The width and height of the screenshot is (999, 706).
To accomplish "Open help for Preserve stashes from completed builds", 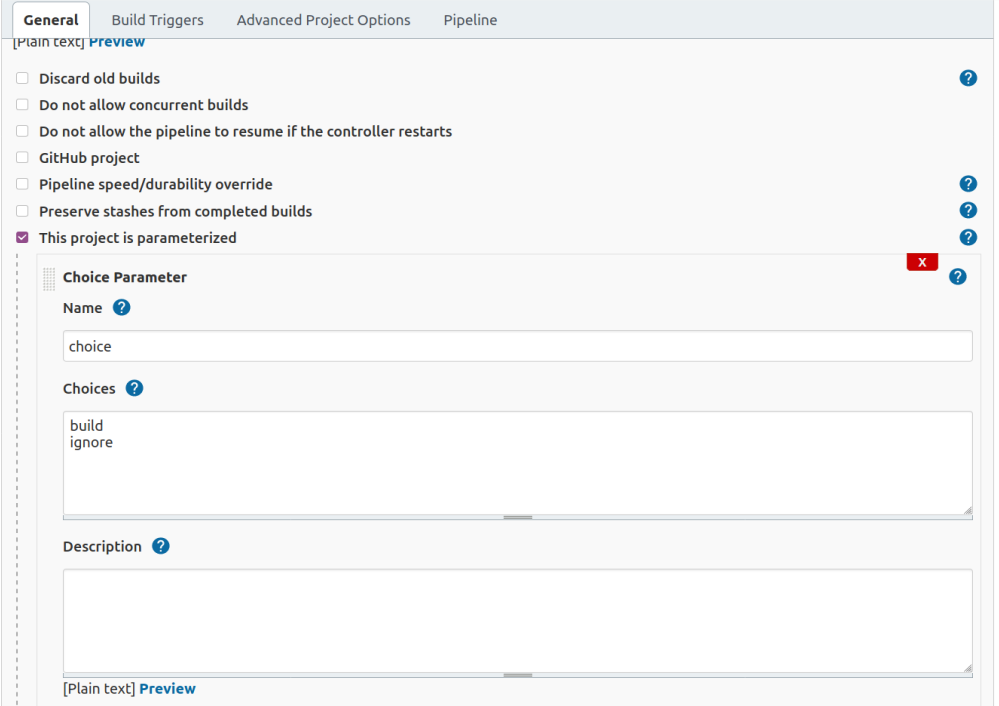I will click(x=968, y=210).
